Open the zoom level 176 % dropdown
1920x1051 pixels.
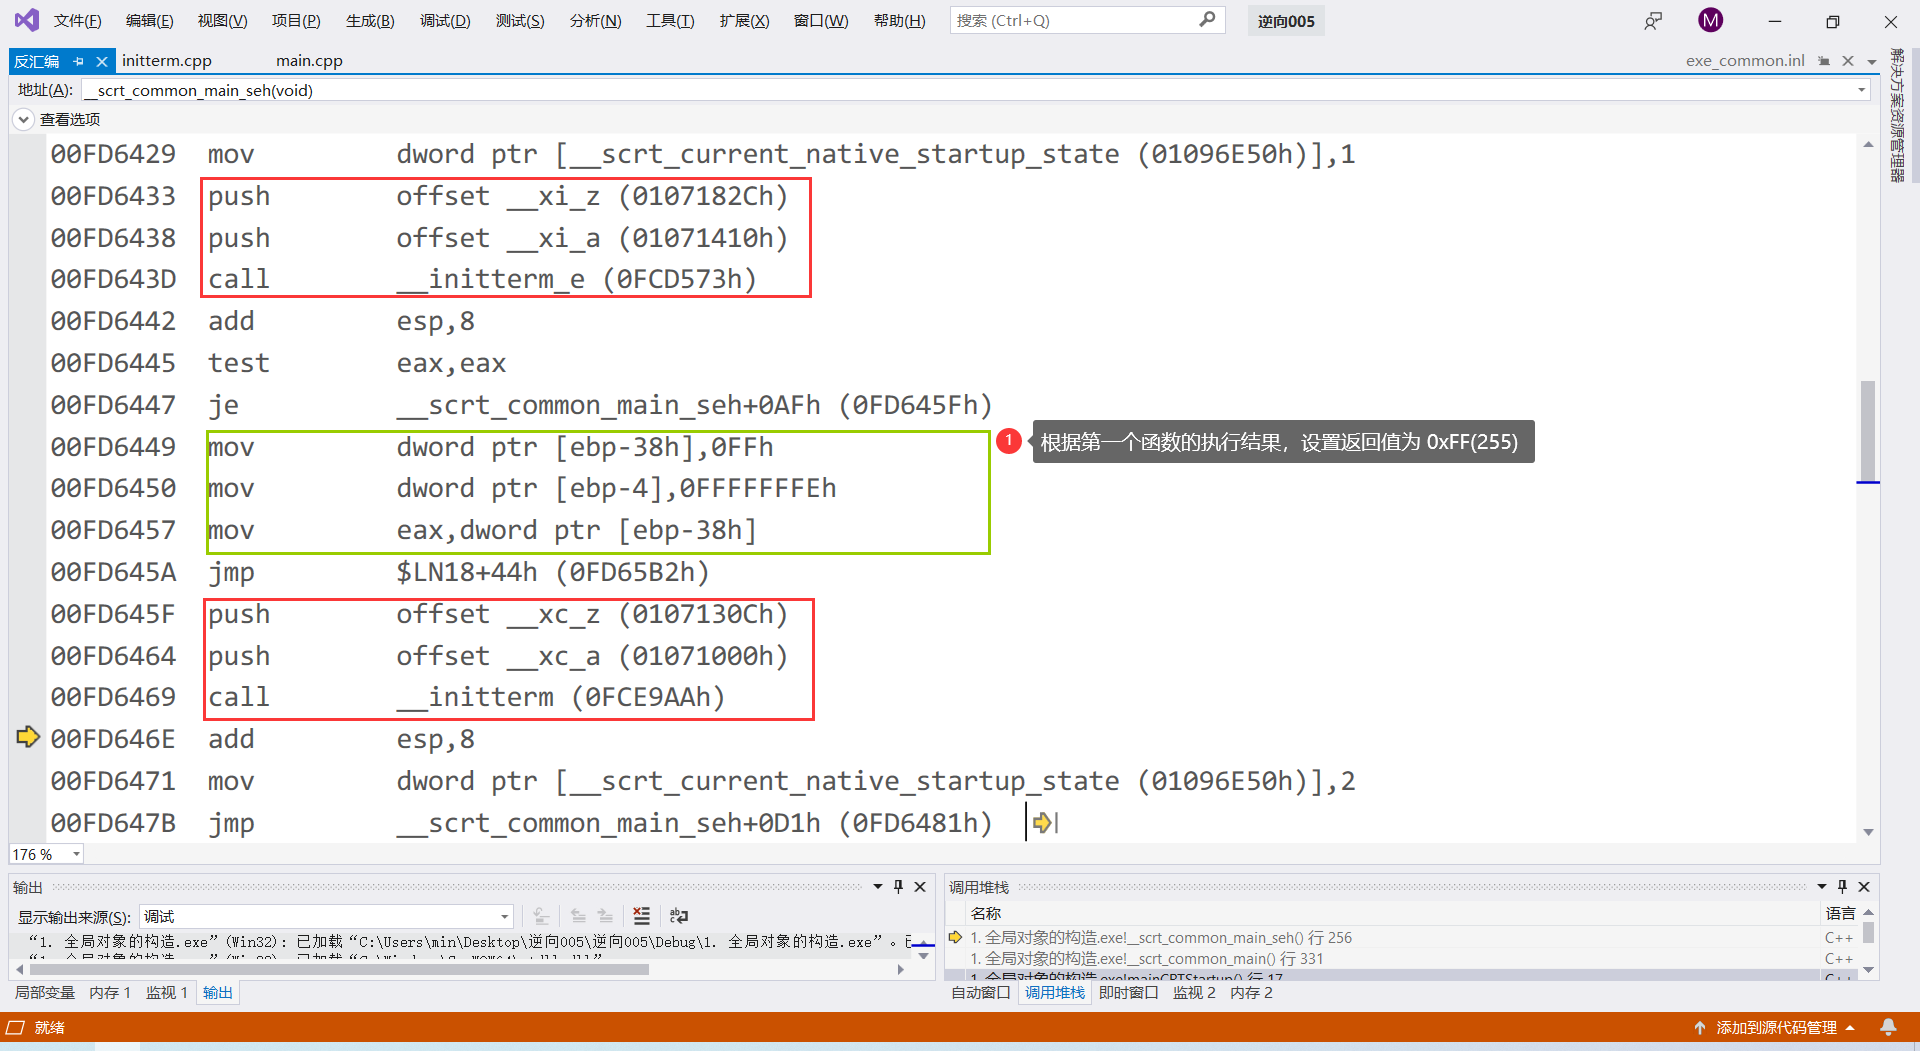pos(76,854)
